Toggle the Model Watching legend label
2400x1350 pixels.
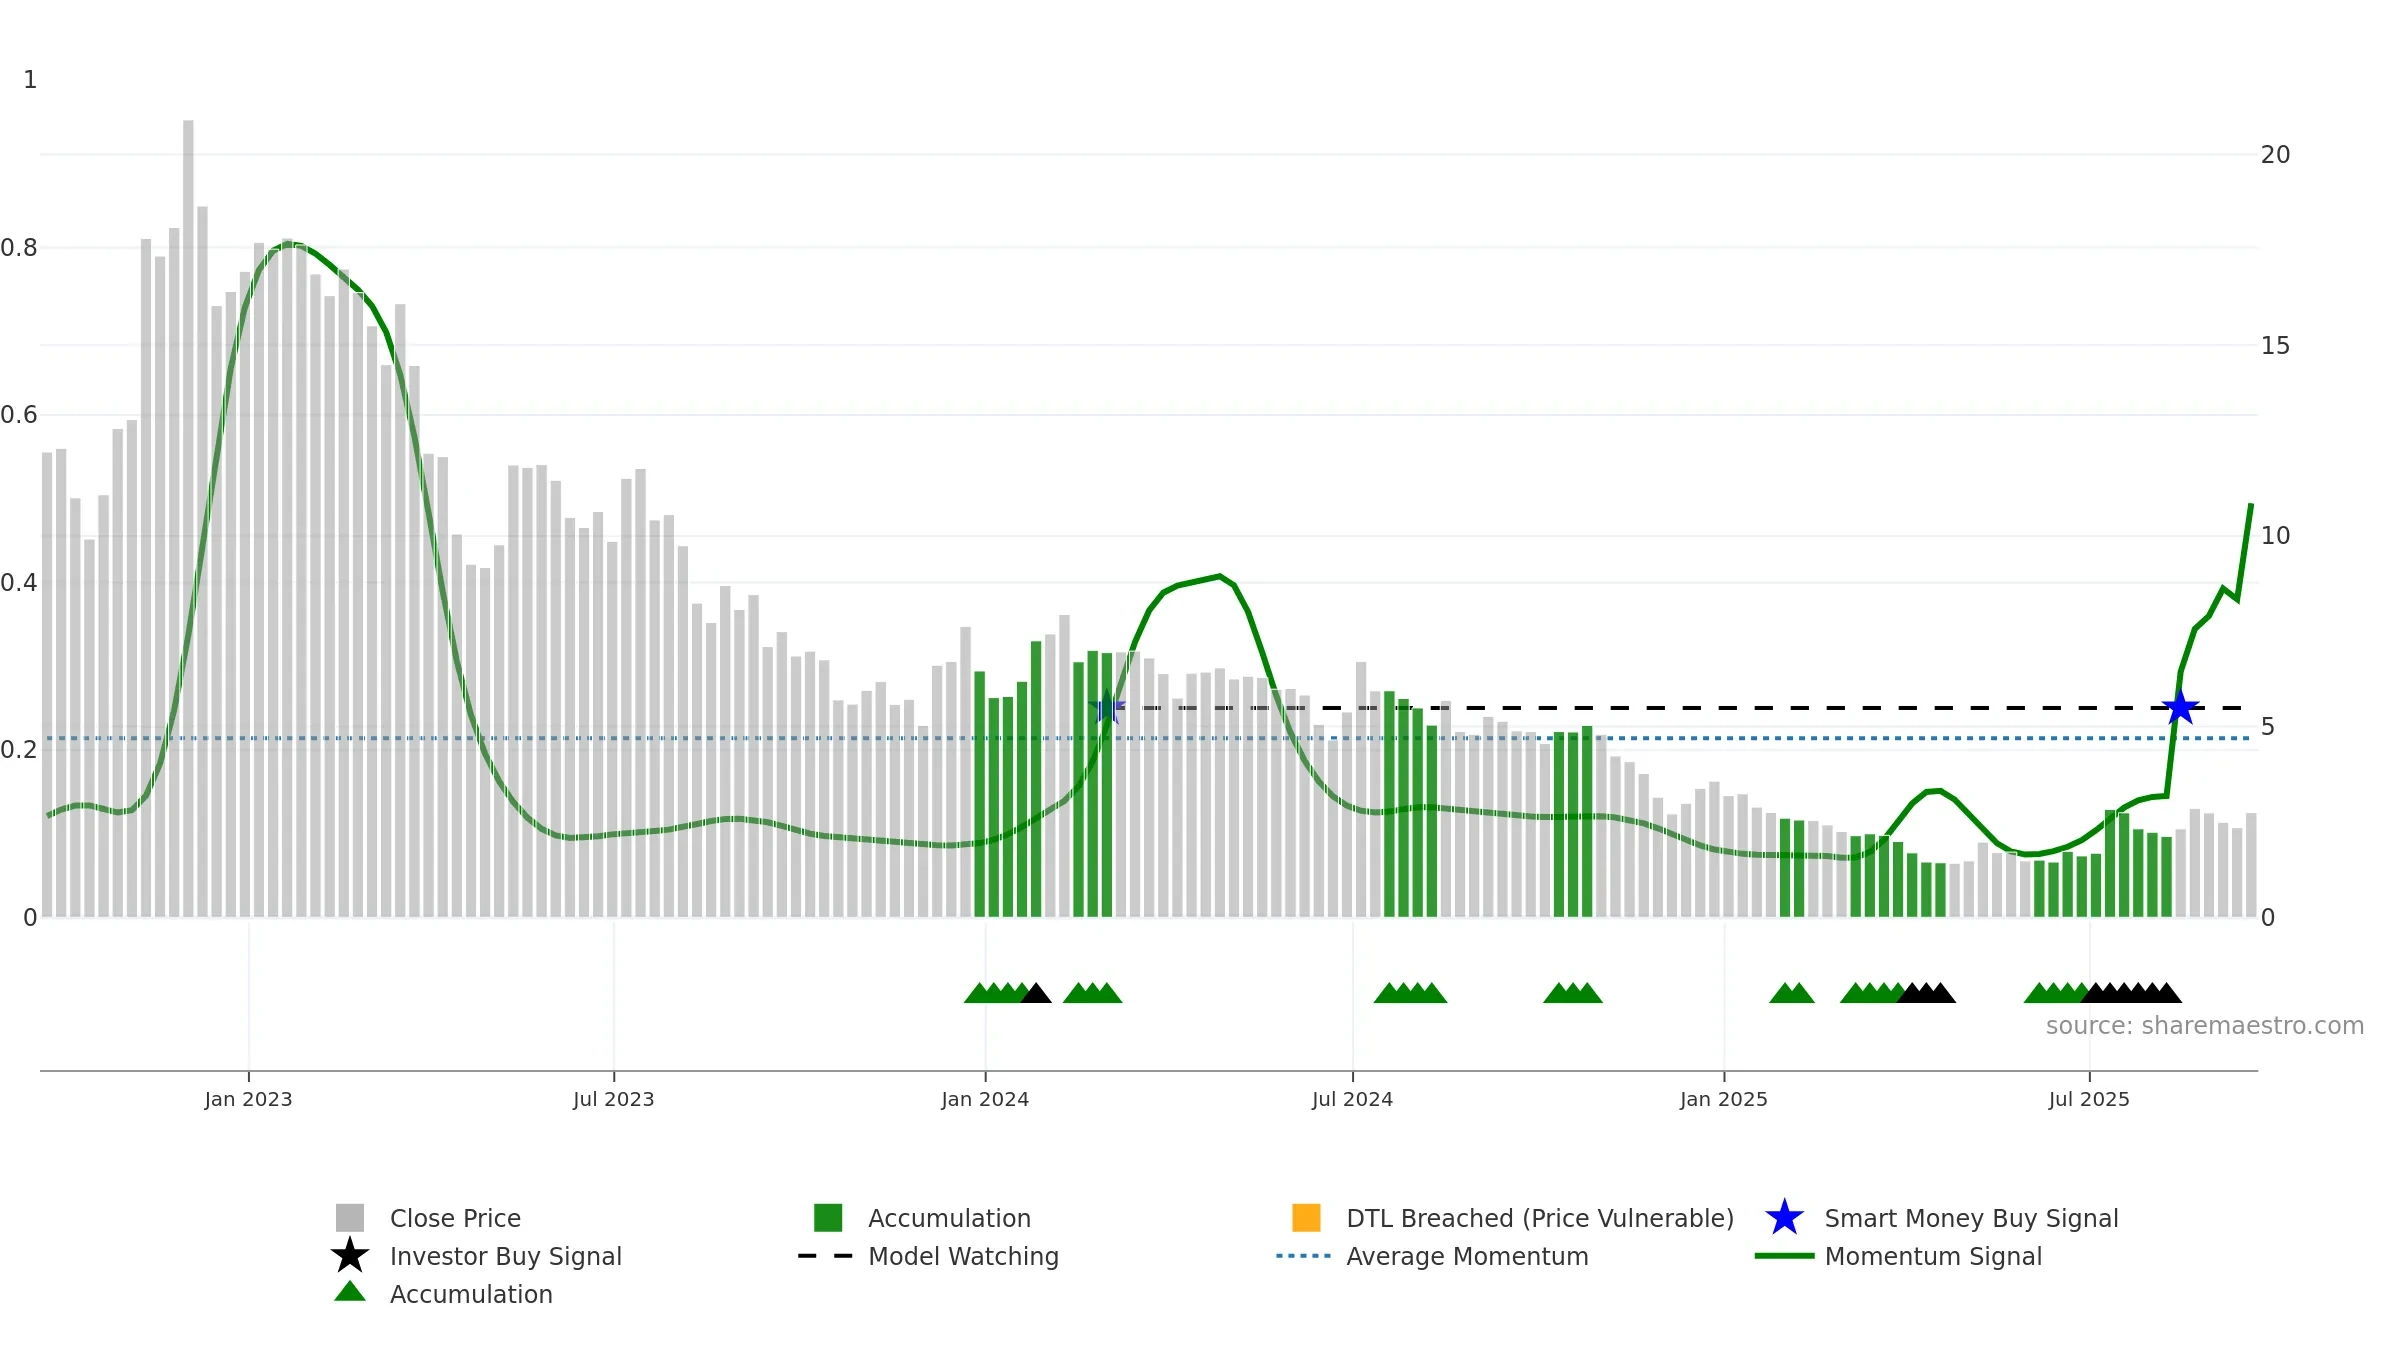[963, 1256]
